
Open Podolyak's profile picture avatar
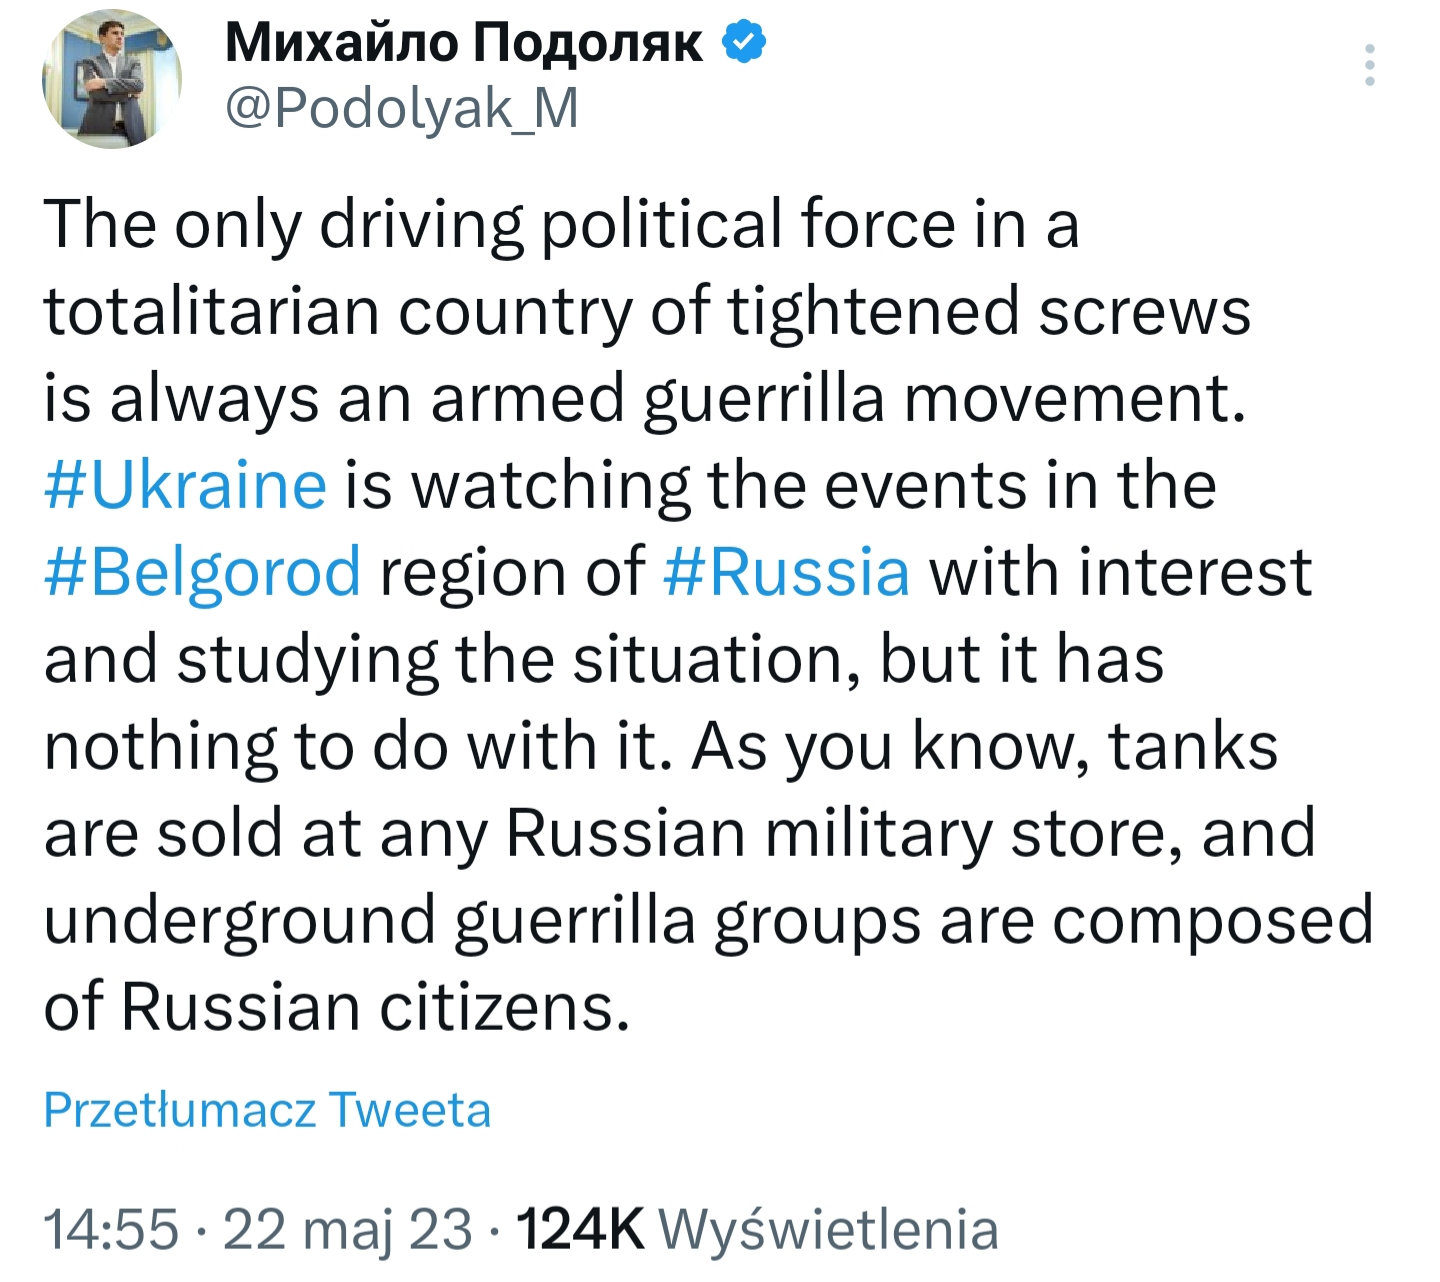111,80
